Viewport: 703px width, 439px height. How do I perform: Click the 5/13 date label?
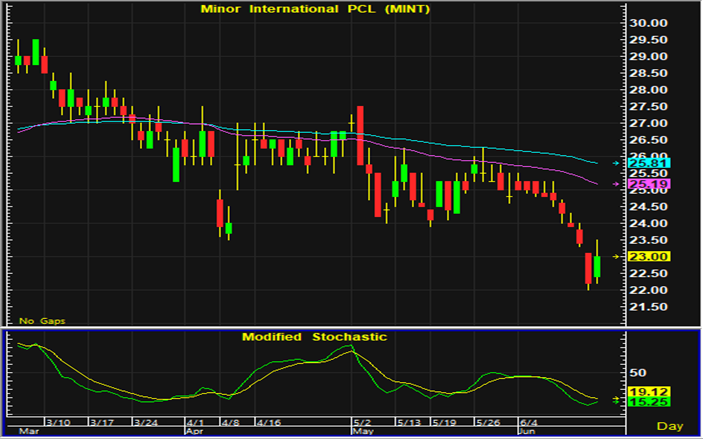408,422
